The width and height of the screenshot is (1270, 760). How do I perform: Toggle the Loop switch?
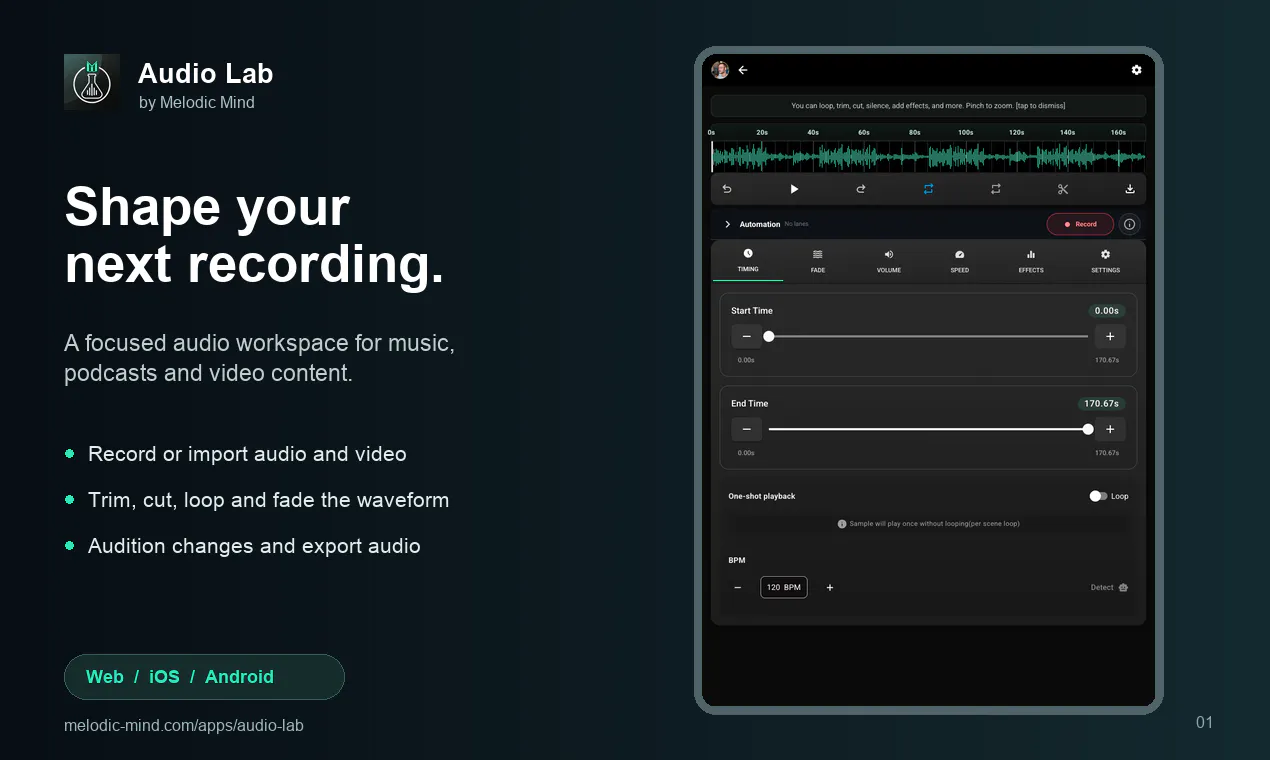1098,496
